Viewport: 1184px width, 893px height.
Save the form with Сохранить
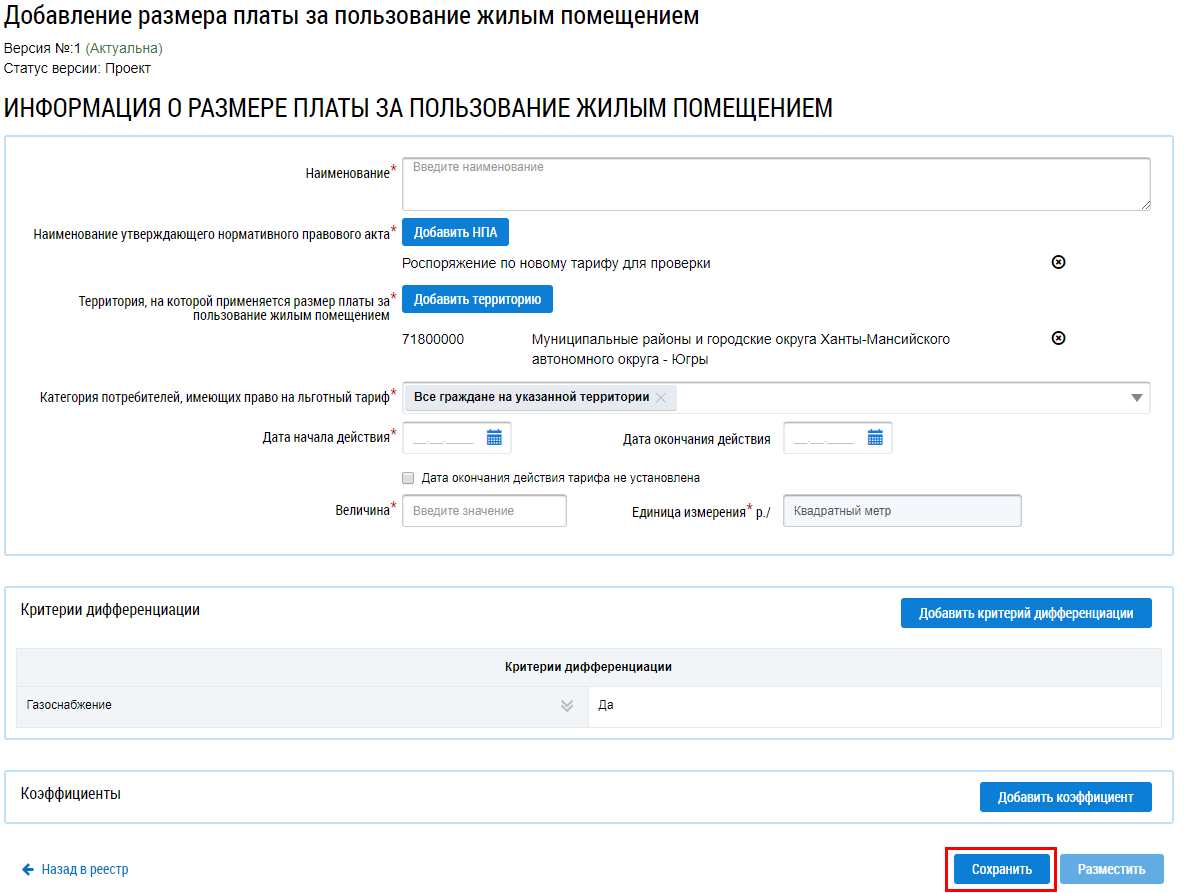1001,869
